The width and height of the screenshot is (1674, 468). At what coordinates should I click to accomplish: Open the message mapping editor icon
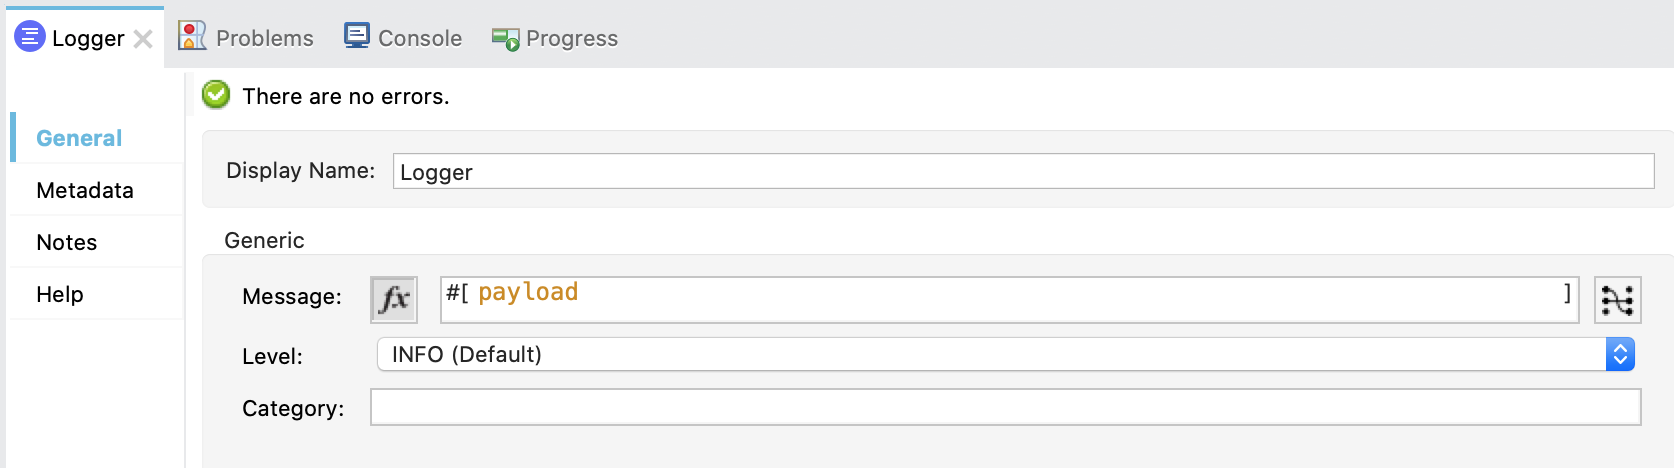click(1617, 299)
